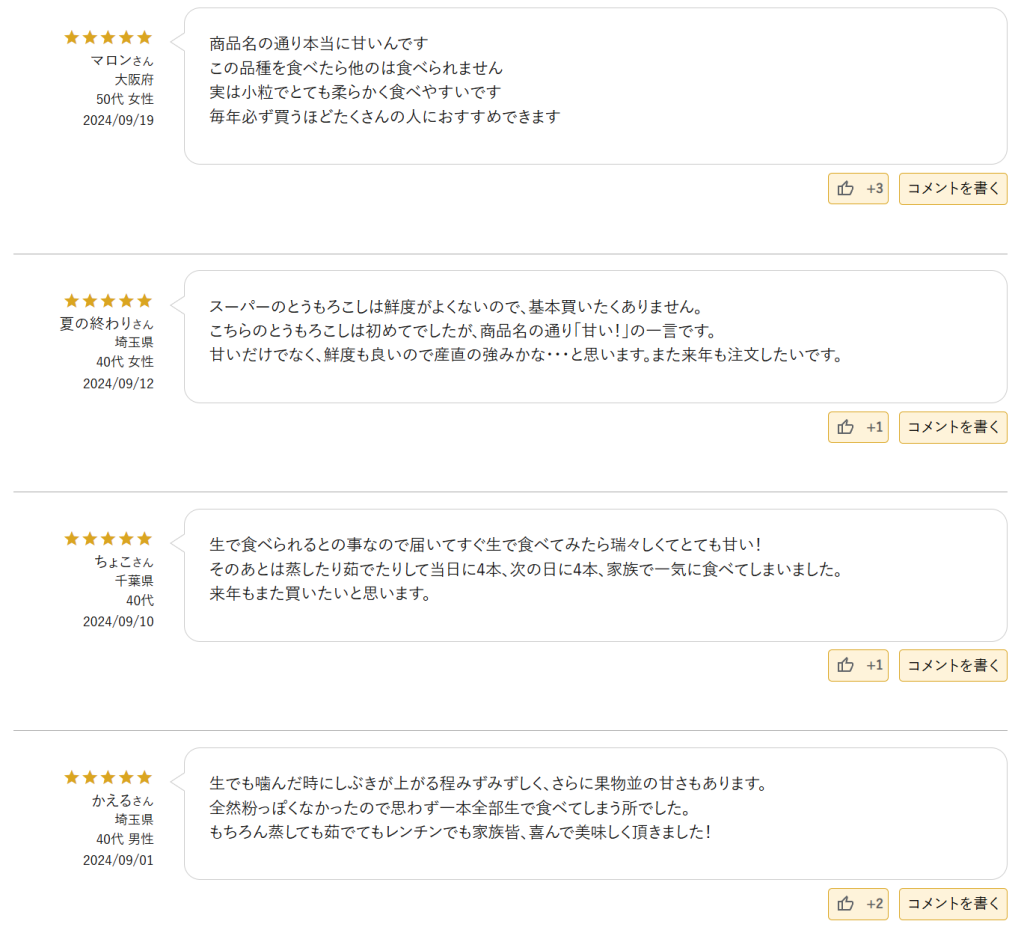Click the review bubble about スーパーのとうもろこし

(x=596, y=336)
